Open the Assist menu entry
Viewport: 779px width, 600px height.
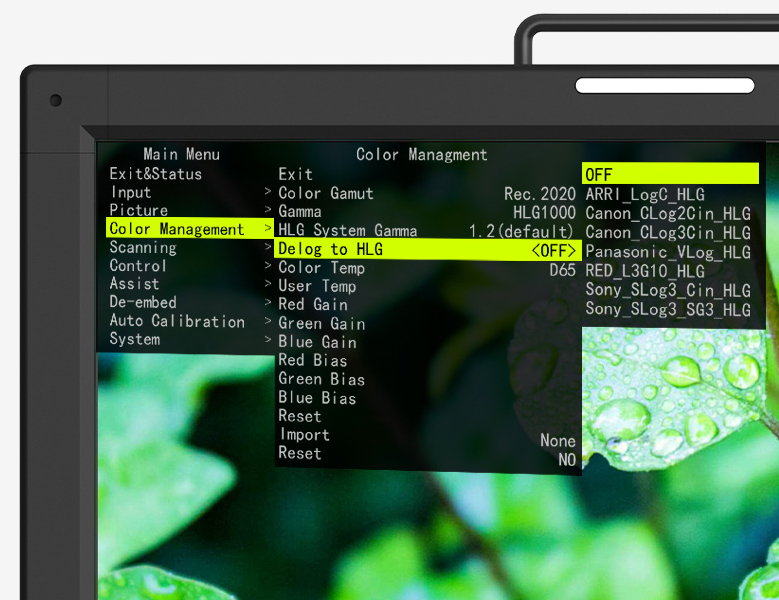point(134,284)
